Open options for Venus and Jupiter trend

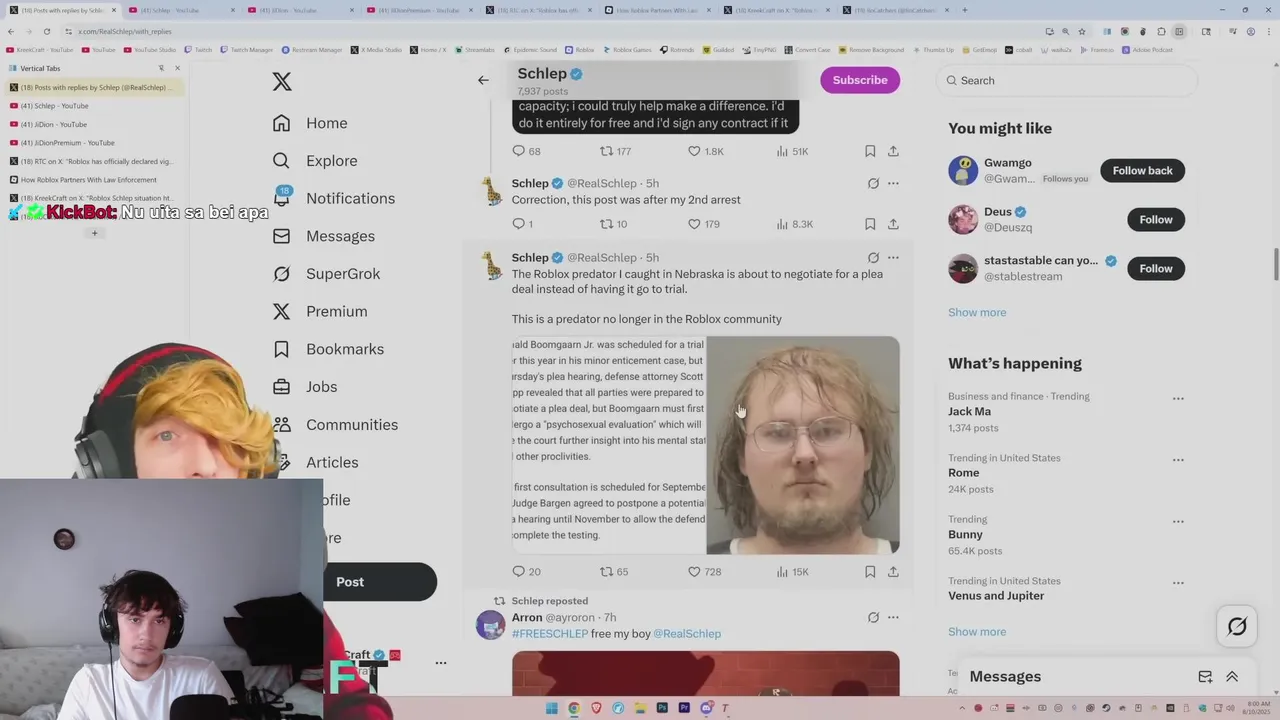[x=1178, y=583]
